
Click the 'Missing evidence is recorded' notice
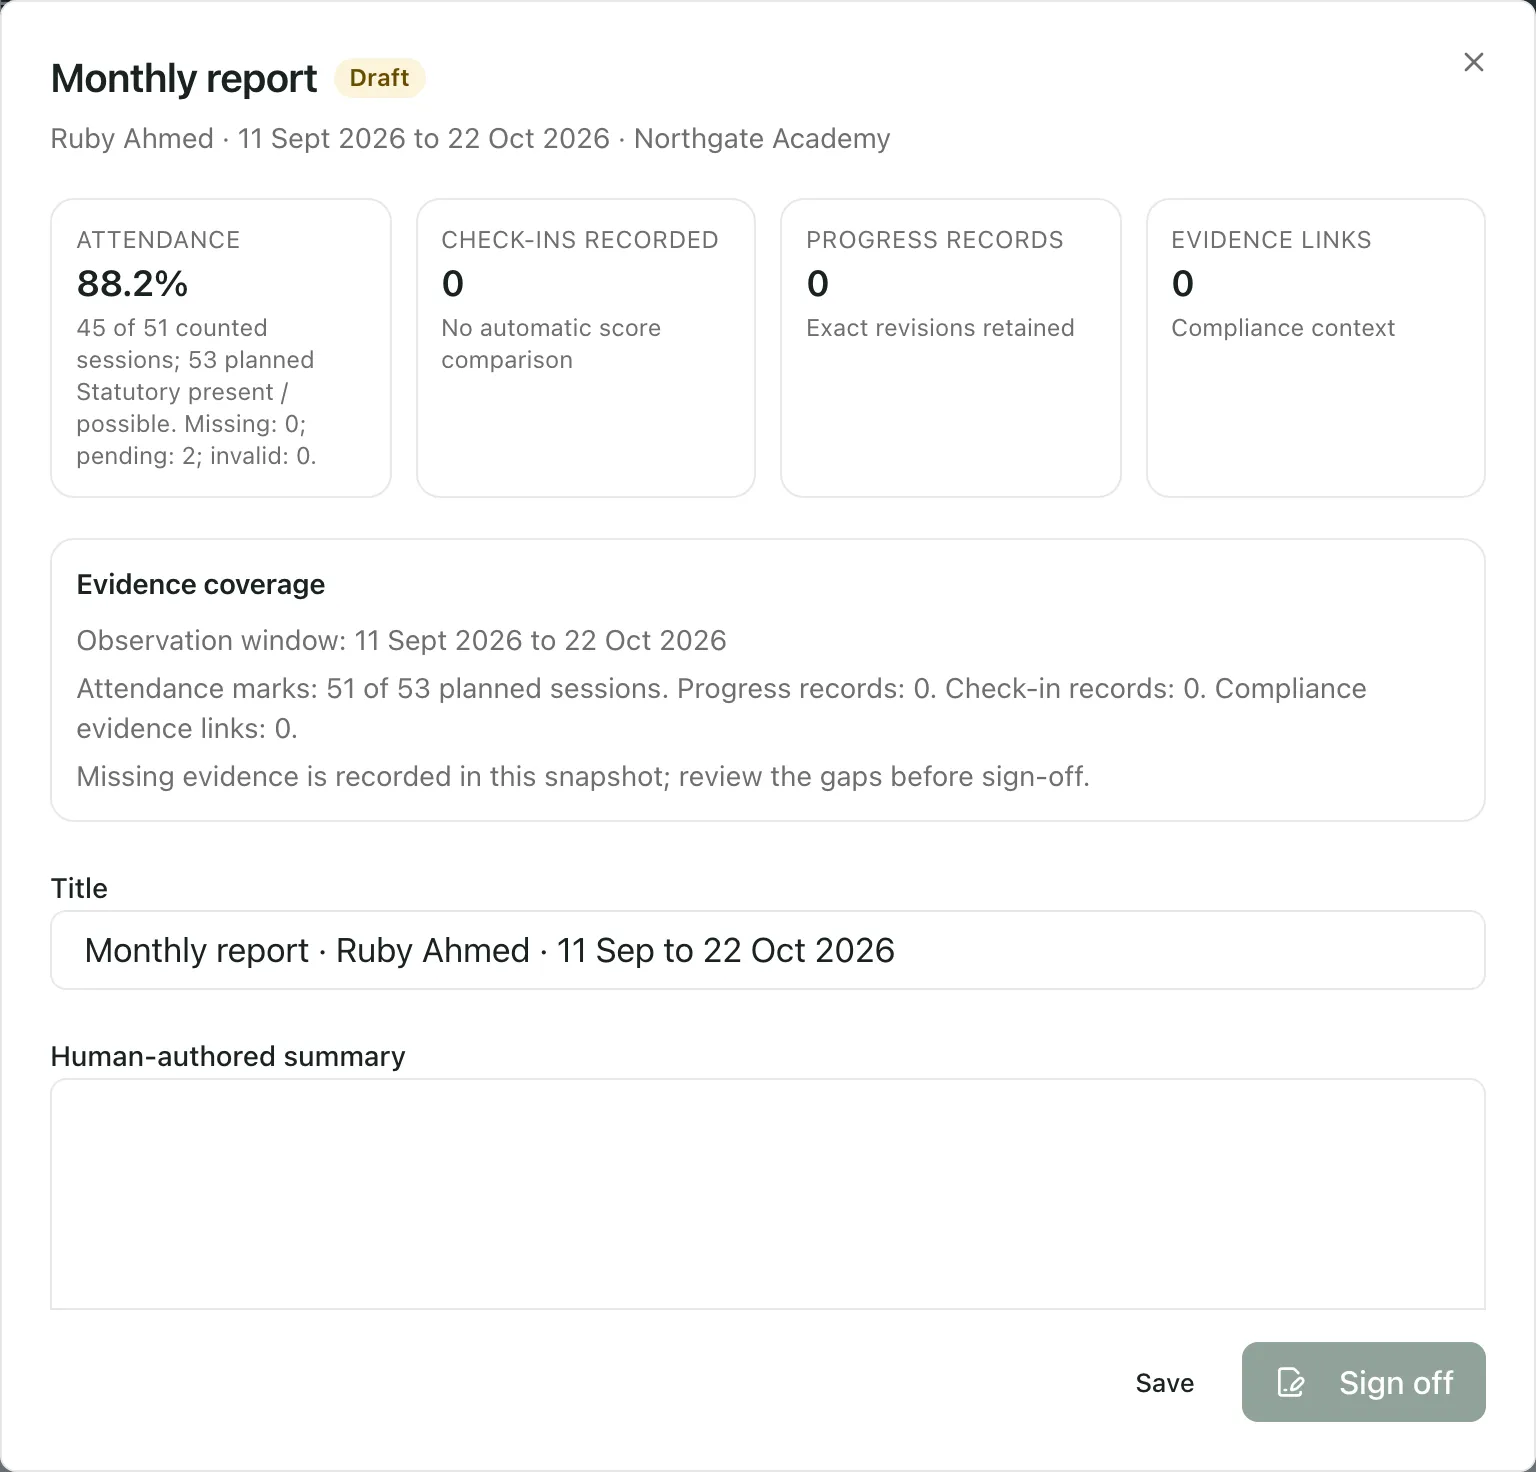pos(583,776)
